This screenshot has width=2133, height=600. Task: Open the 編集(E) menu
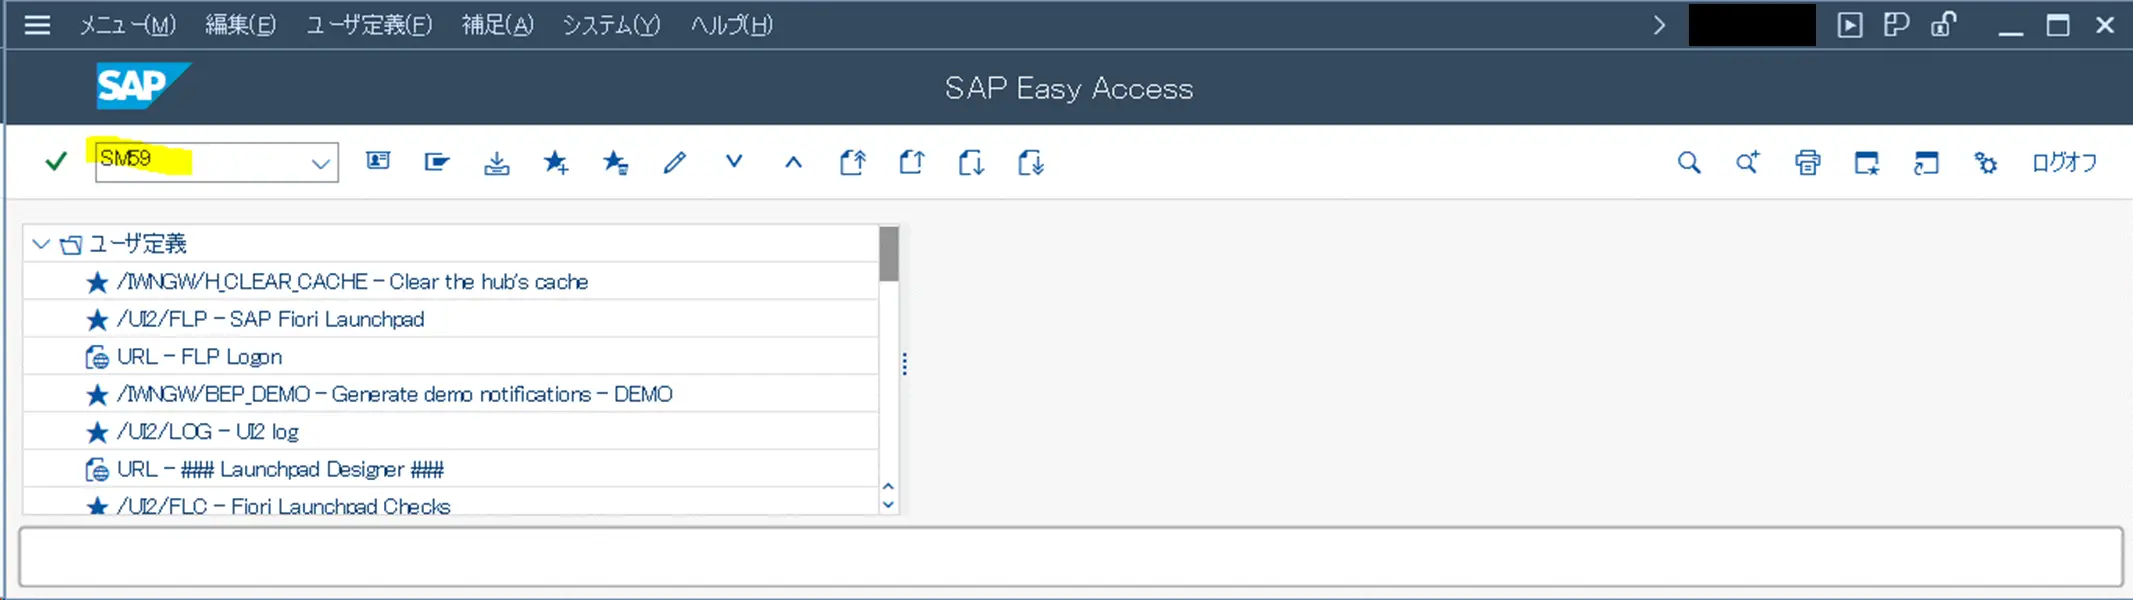pos(240,25)
